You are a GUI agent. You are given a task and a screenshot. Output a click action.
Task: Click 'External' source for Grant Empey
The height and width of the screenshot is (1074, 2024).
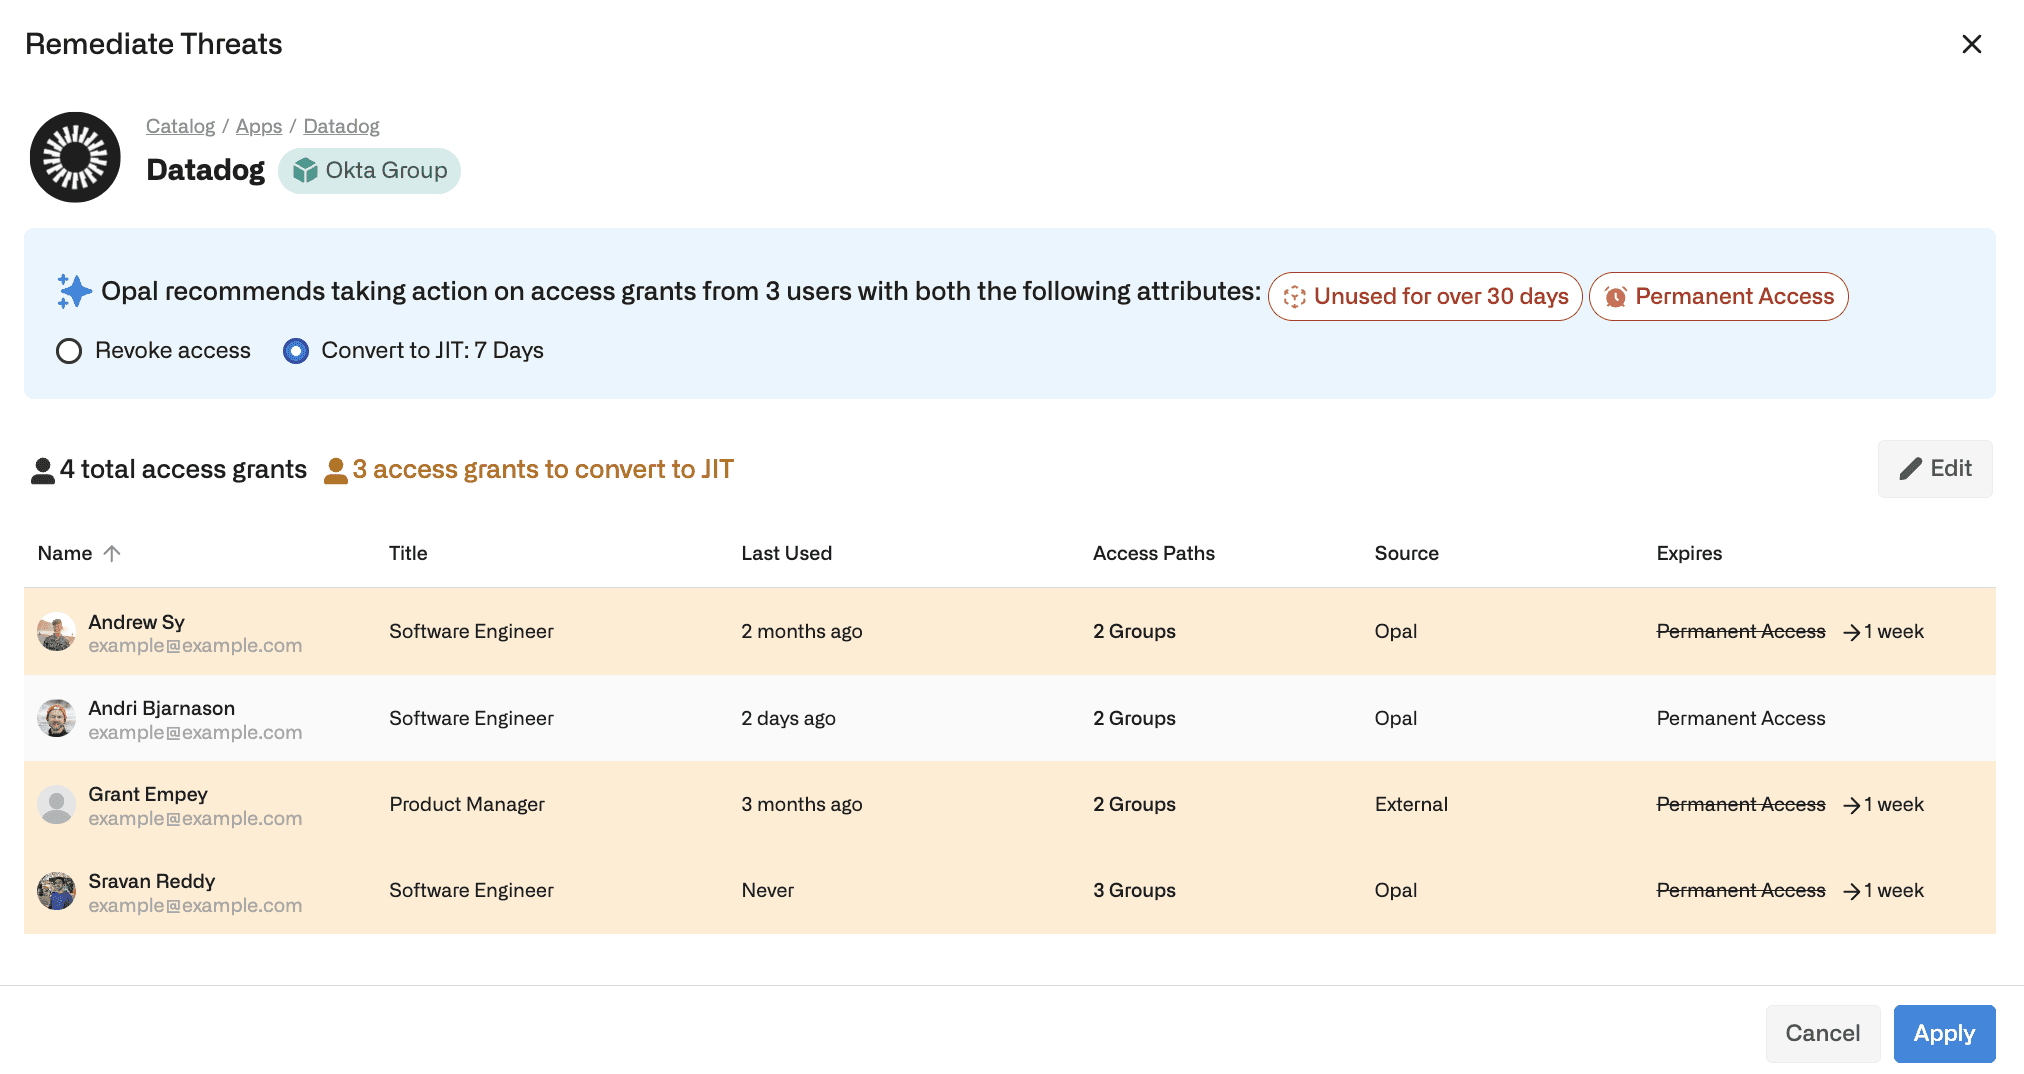pos(1411,805)
